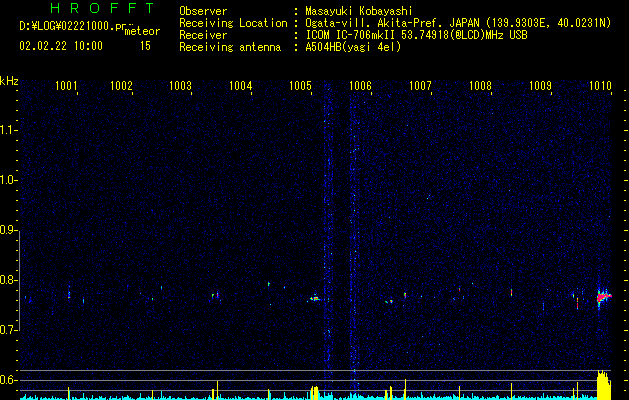This screenshot has height=400, width=629.
Task: Click the 1002 time axis marker
Action: click(121, 86)
